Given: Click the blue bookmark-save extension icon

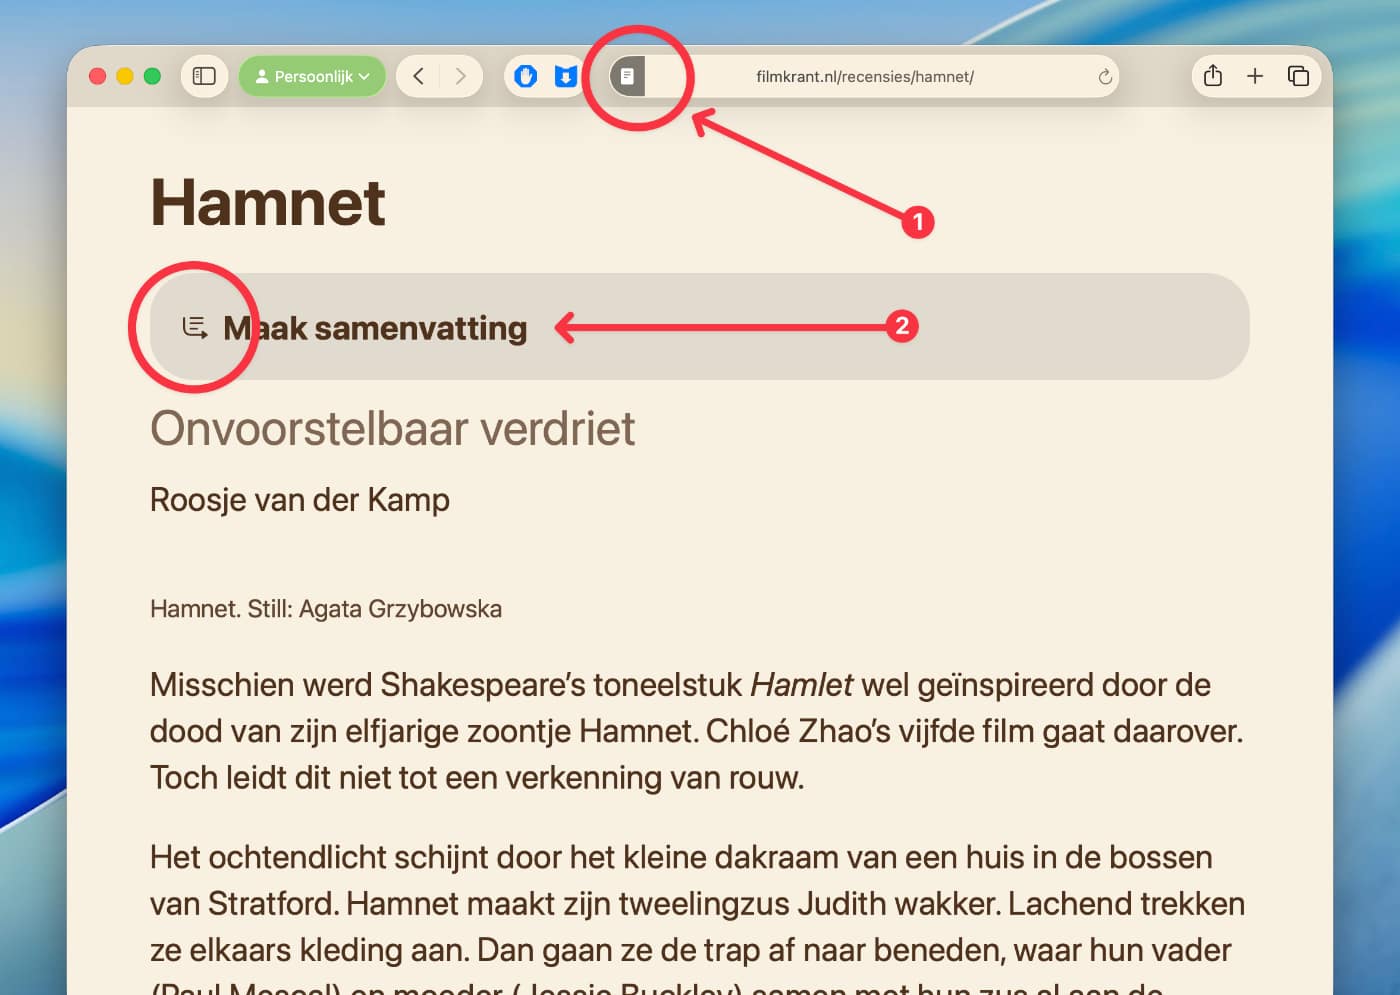Looking at the screenshot, I should [566, 75].
